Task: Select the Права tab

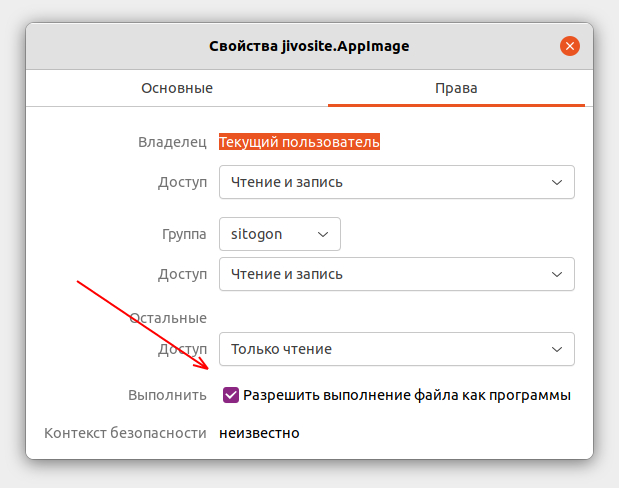Action: (456, 88)
